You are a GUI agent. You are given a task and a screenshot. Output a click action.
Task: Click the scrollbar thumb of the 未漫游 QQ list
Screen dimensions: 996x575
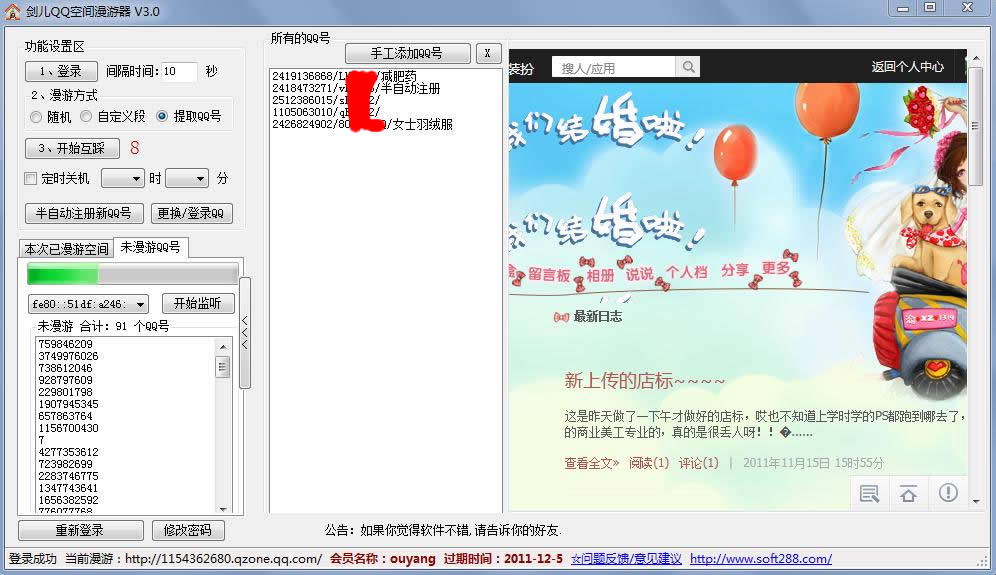click(x=222, y=367)
